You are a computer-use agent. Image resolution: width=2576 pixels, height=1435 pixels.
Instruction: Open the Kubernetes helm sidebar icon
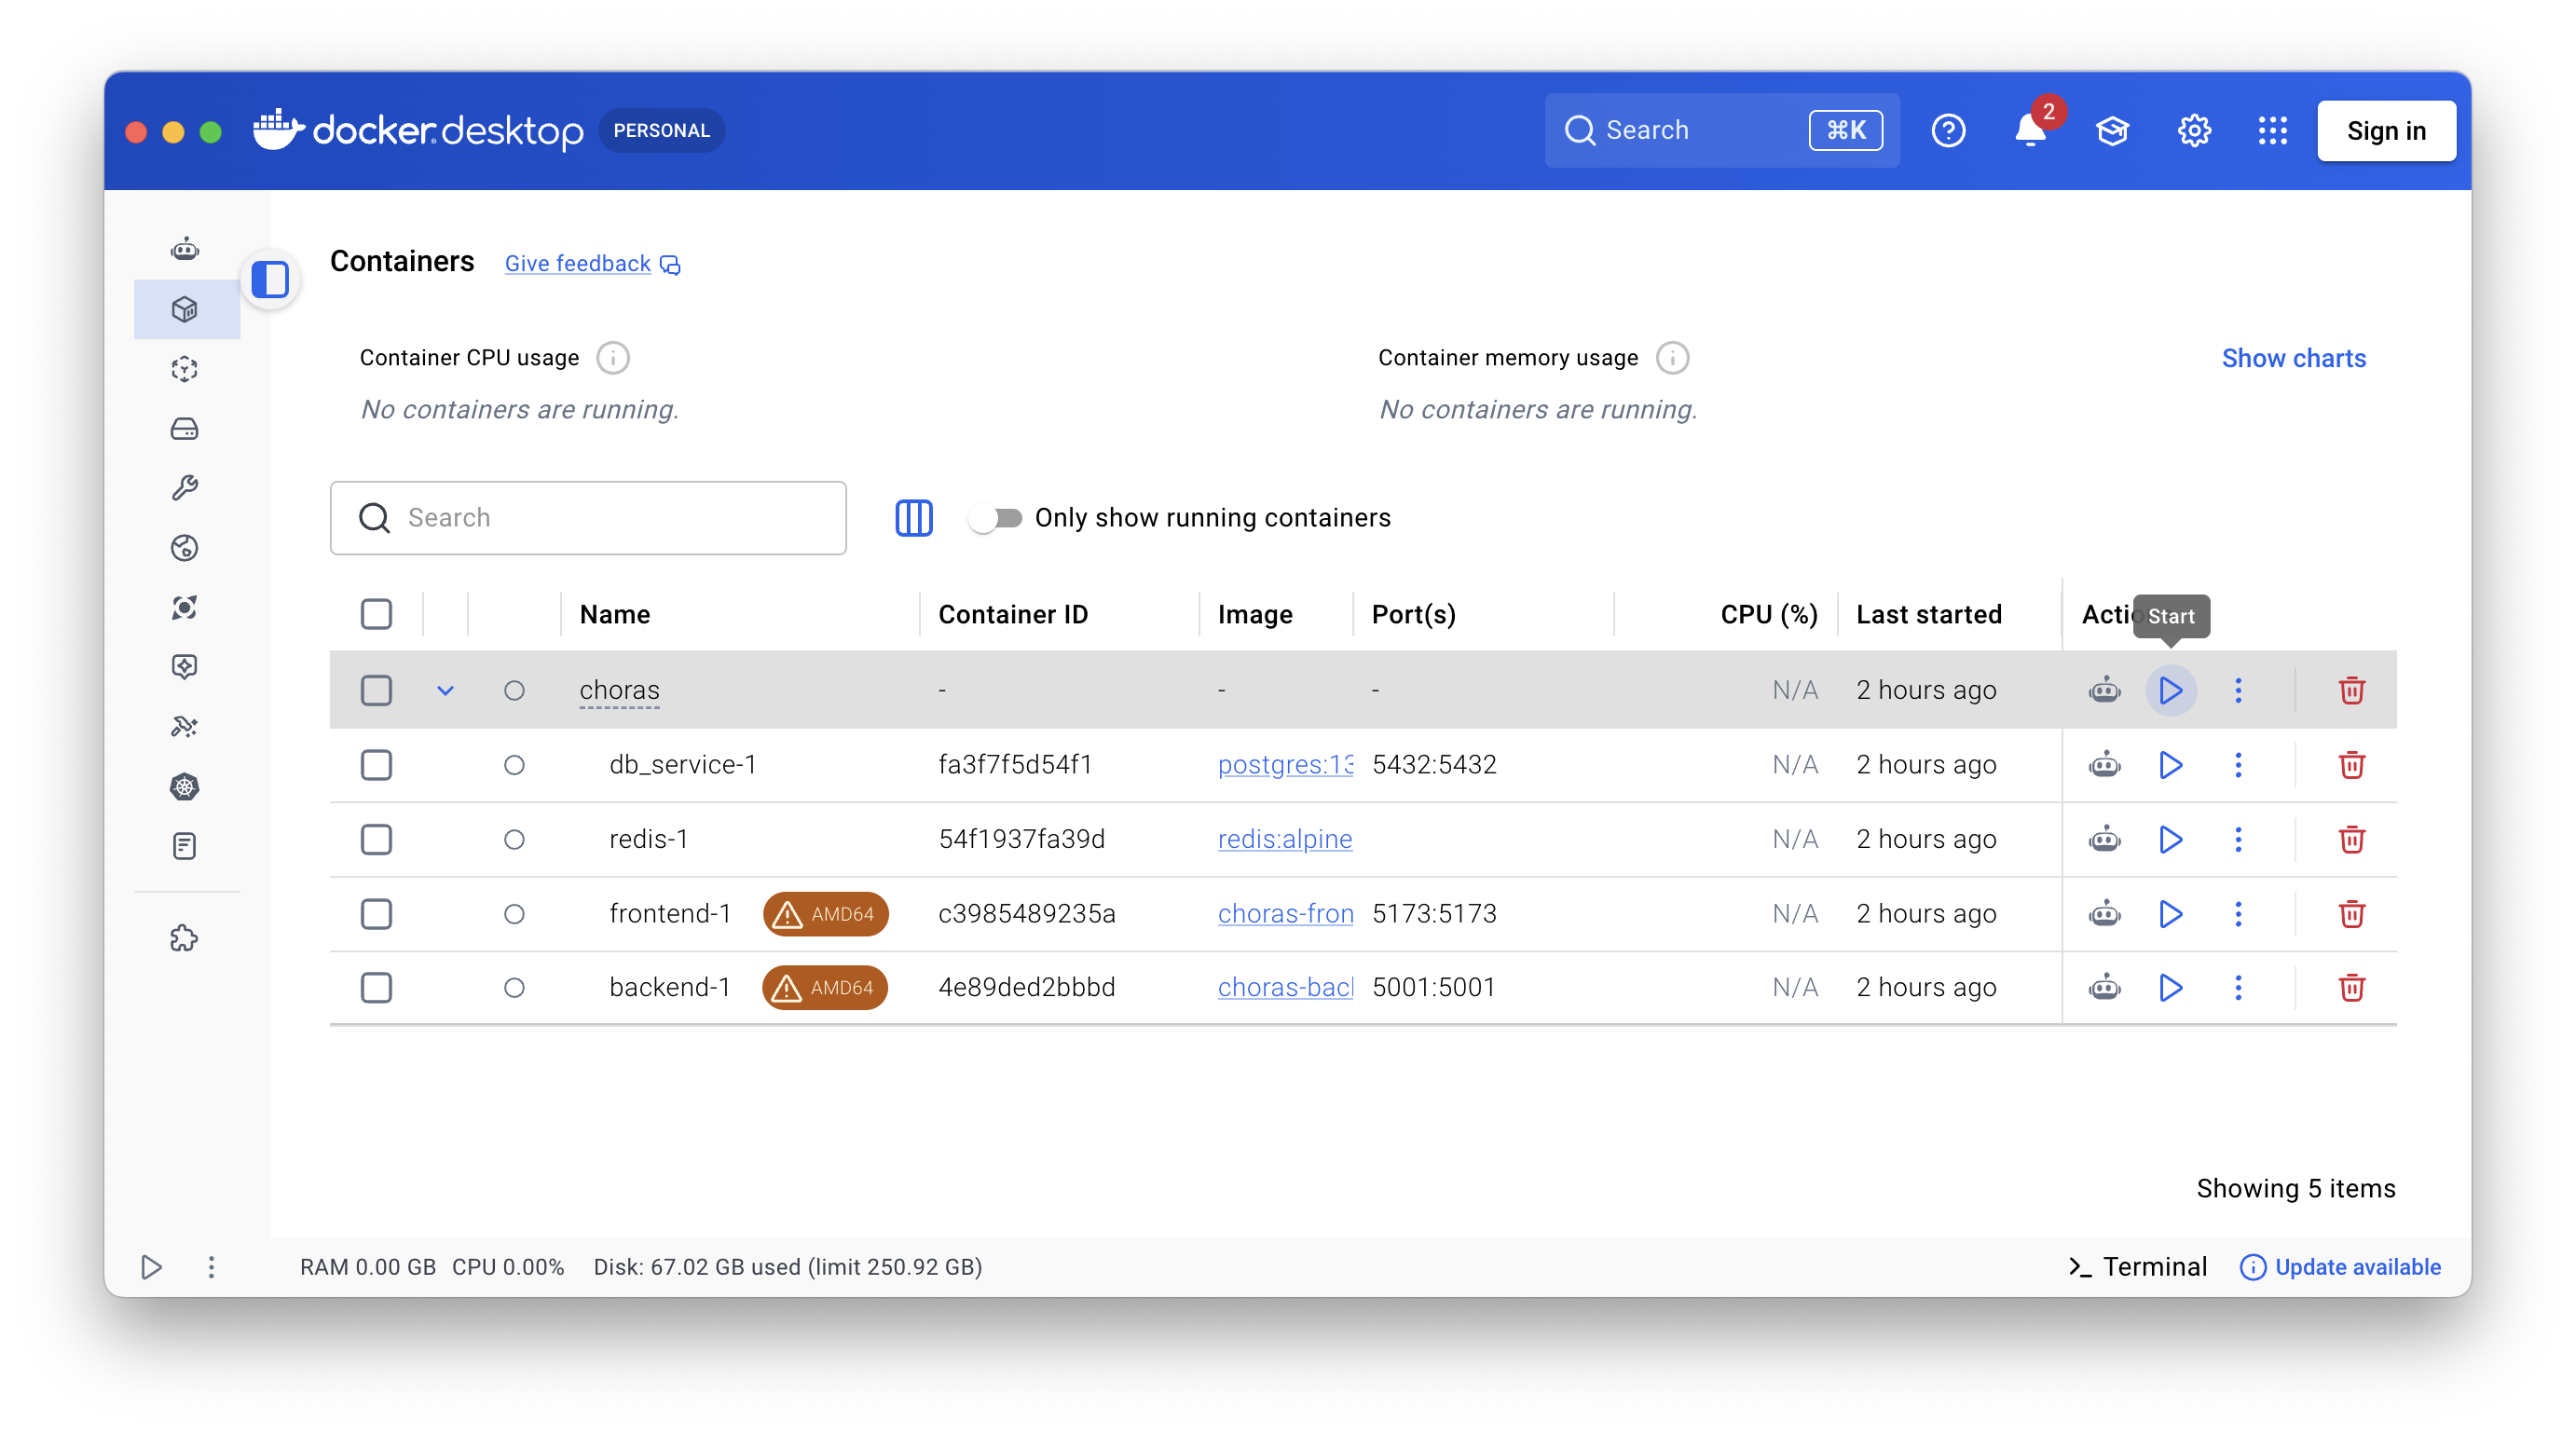click(185, 787)
